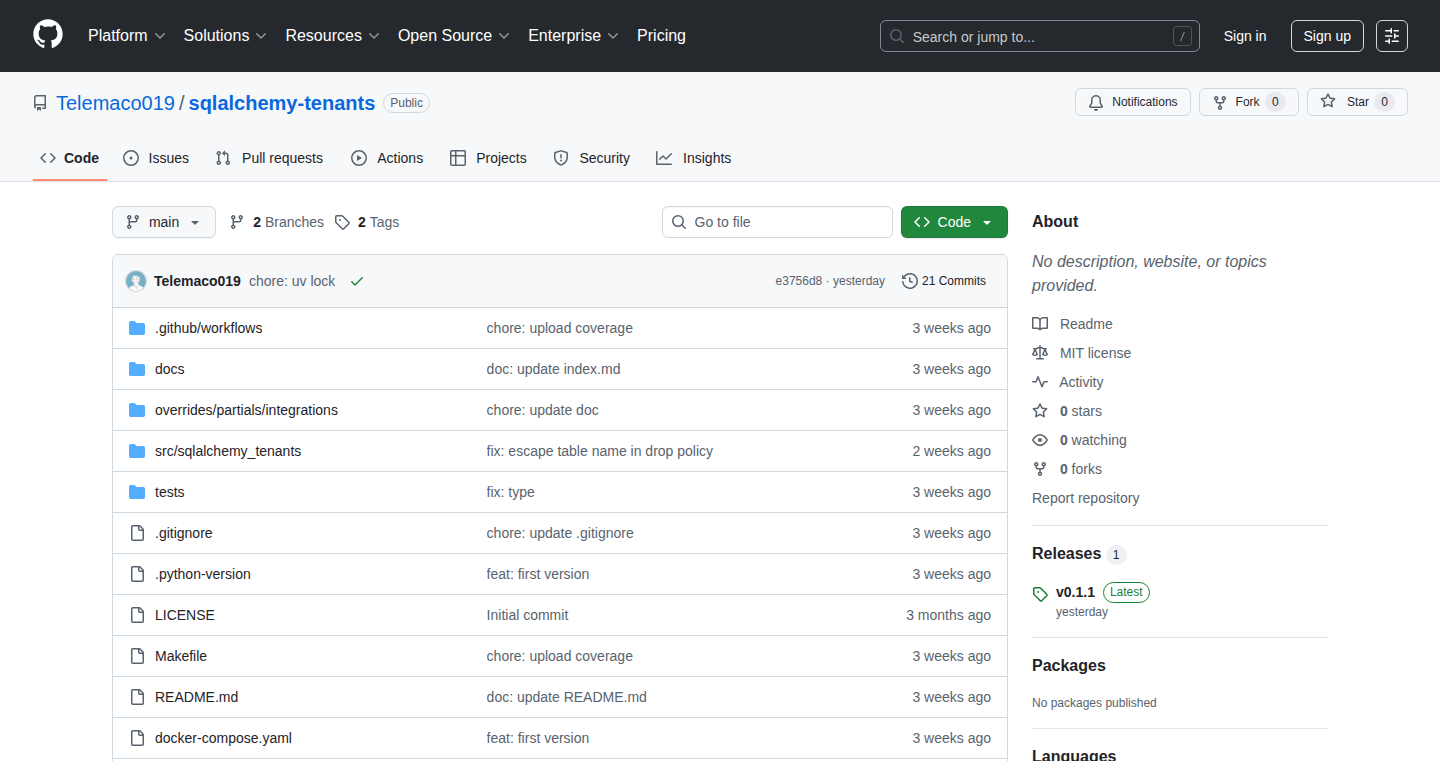Click Telemaco019 avatar in commit bar
1440x761 pixels.
click(136, 281)
